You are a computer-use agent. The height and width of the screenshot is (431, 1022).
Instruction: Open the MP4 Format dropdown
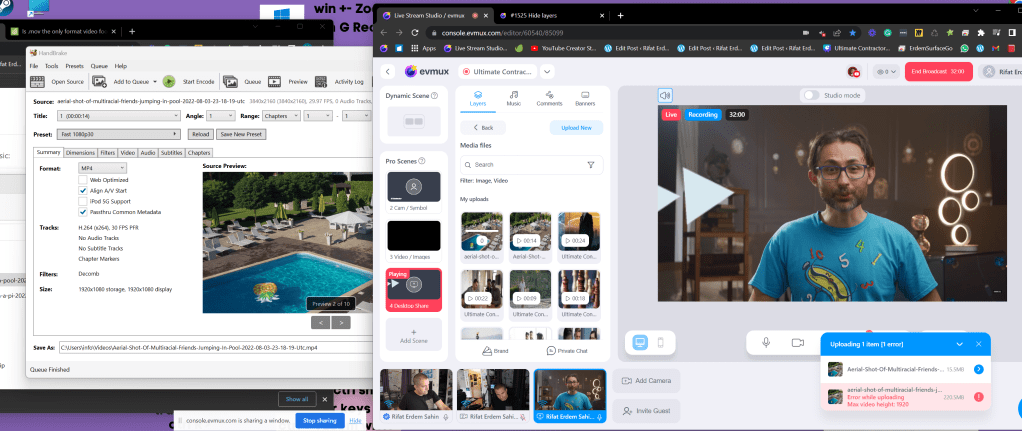[x=102, y=168]
